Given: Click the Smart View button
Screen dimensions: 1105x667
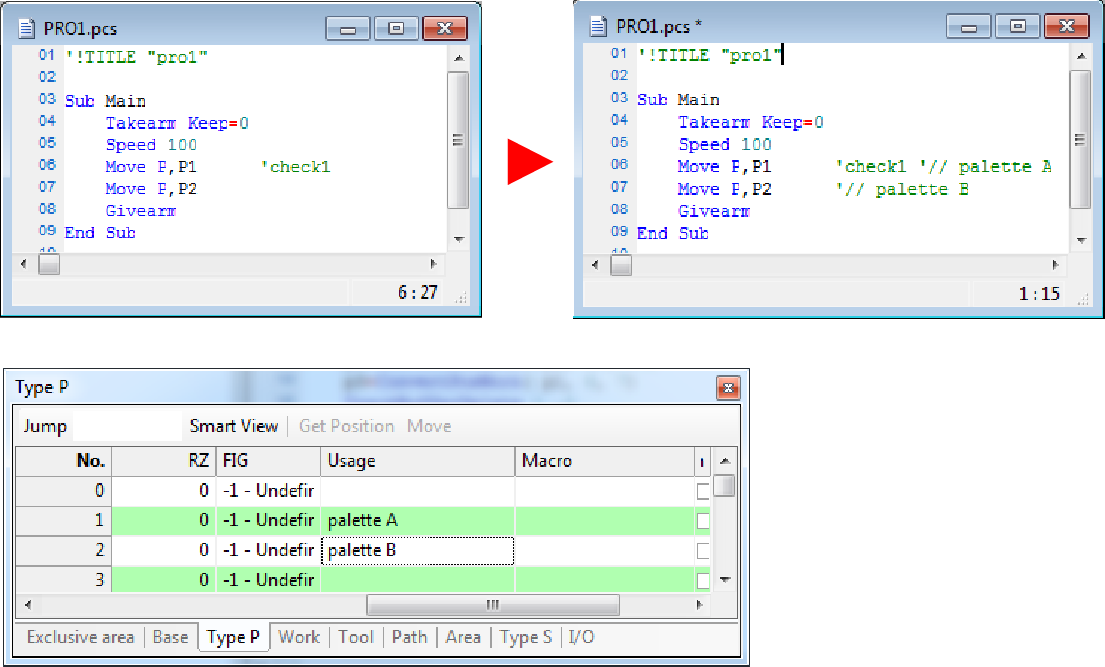Looking at the screenshot, I should point(233,426).
